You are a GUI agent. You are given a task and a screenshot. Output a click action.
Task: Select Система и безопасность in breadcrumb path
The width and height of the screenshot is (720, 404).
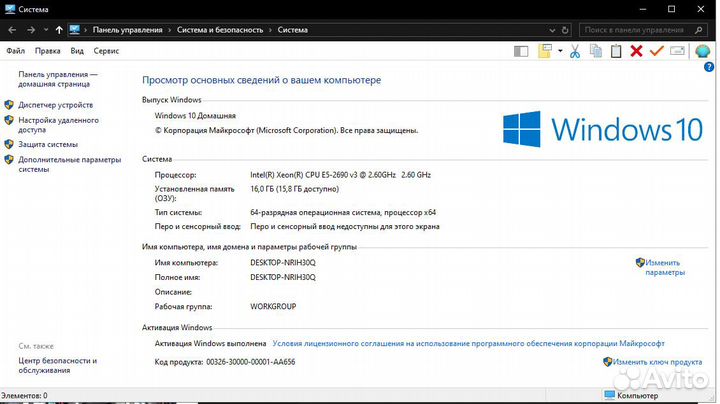pos(220,30)
